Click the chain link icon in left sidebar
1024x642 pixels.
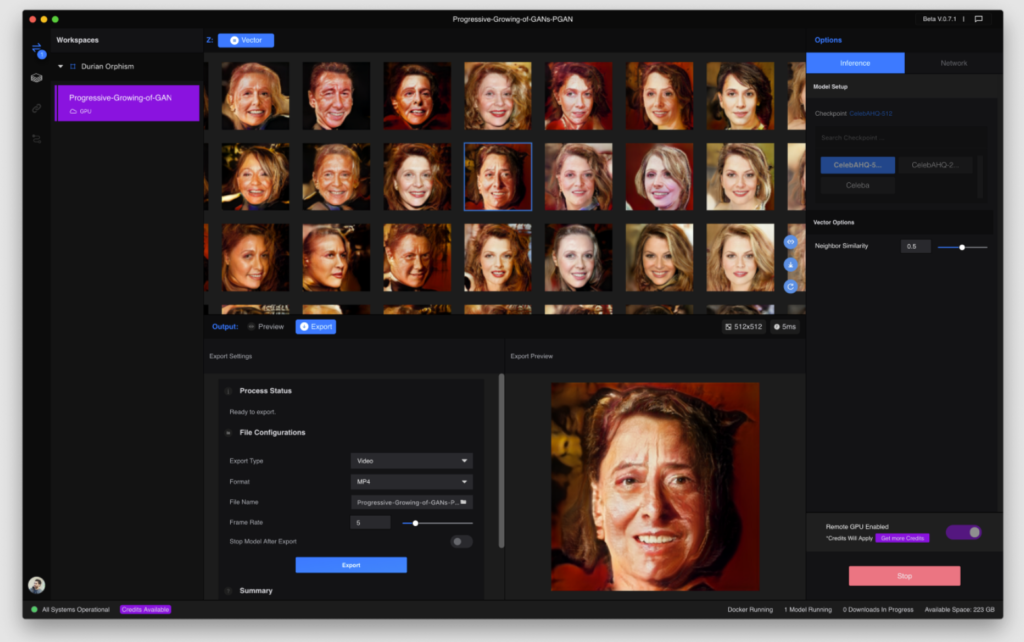pyautogui.click(x=37, y=108)
